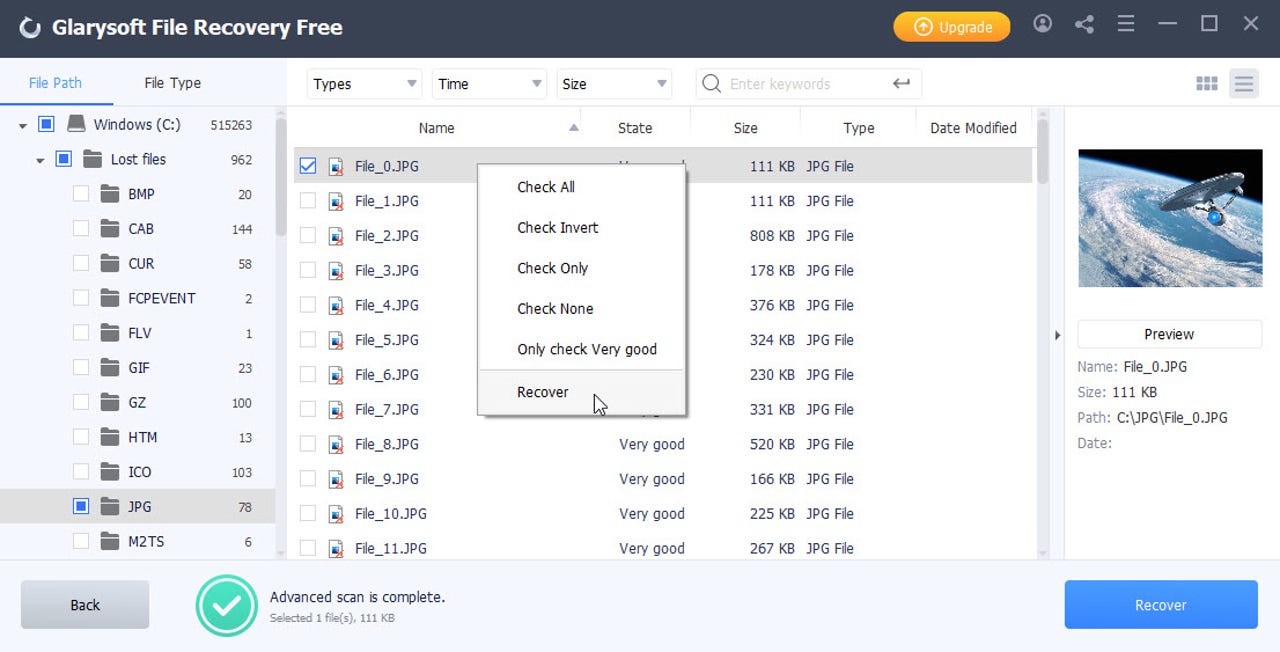
Task: Click the share icon in title bar
Action: click(x=1084, y=24)
